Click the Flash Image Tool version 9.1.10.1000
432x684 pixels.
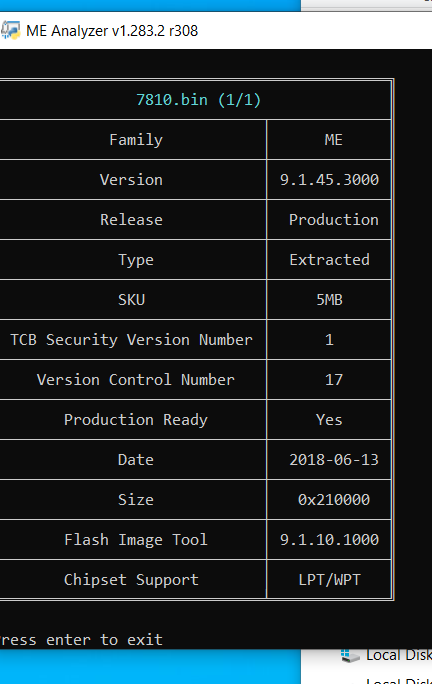tap(329, 540)
